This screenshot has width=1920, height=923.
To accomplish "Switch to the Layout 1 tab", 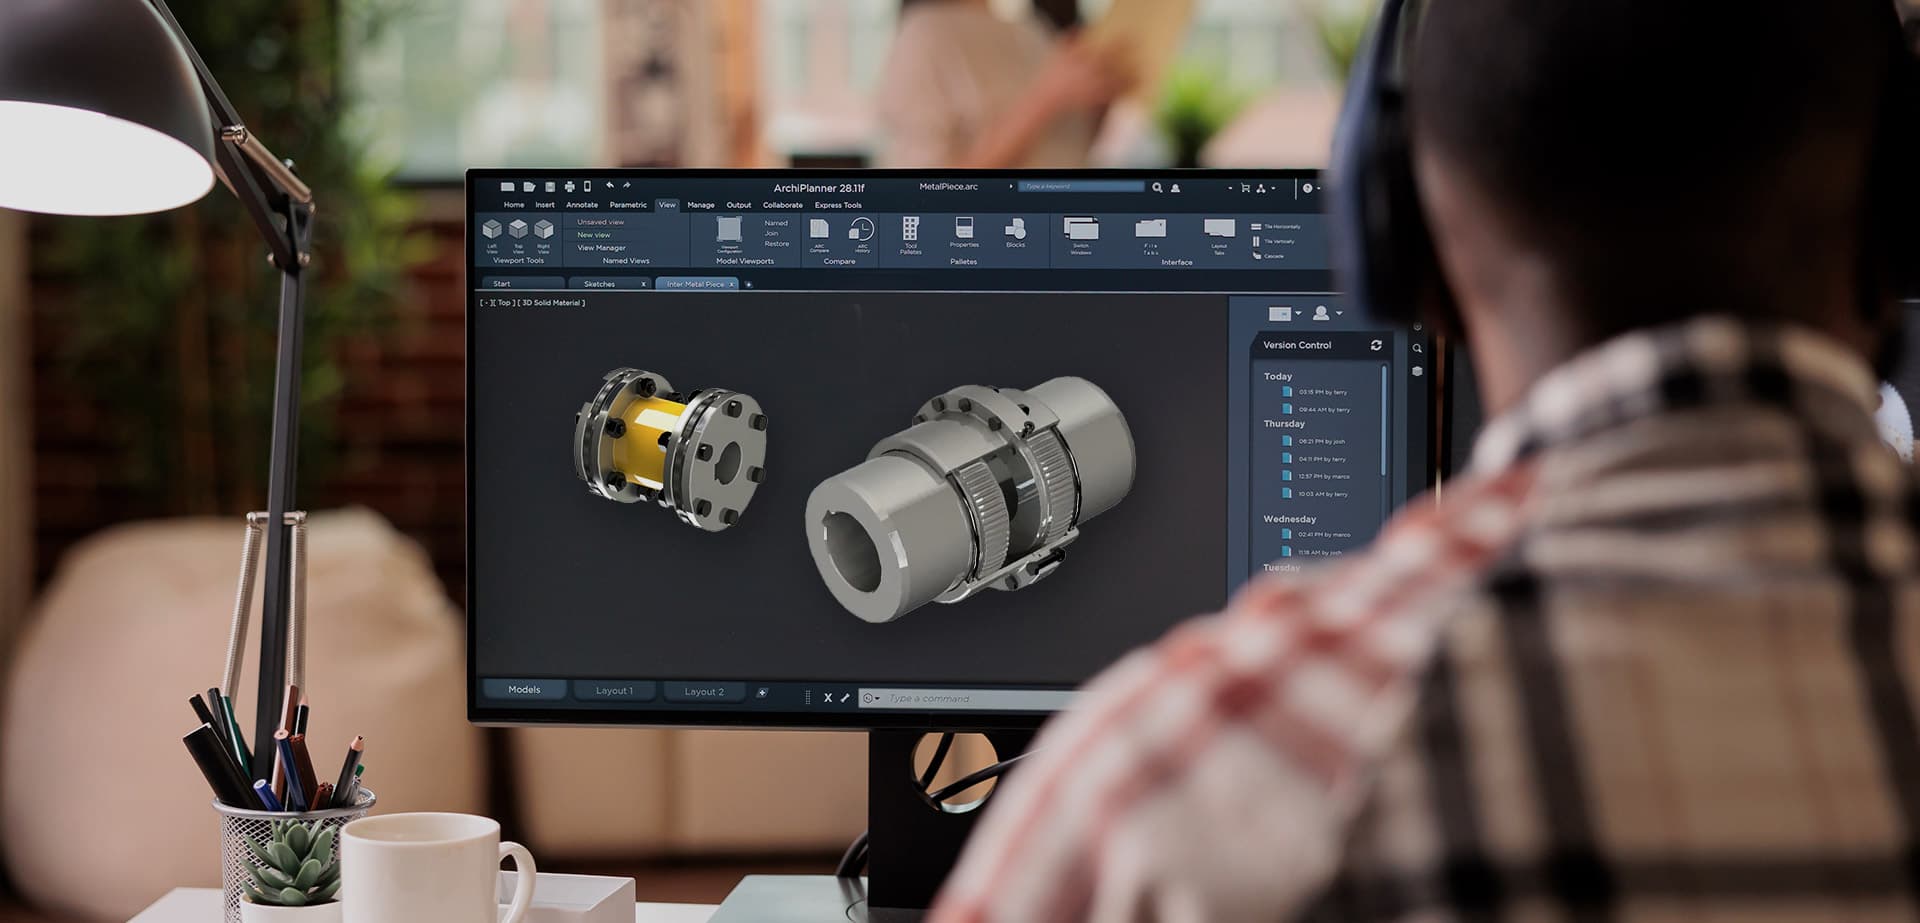I will pyautogui.click(x=614, y=691).
